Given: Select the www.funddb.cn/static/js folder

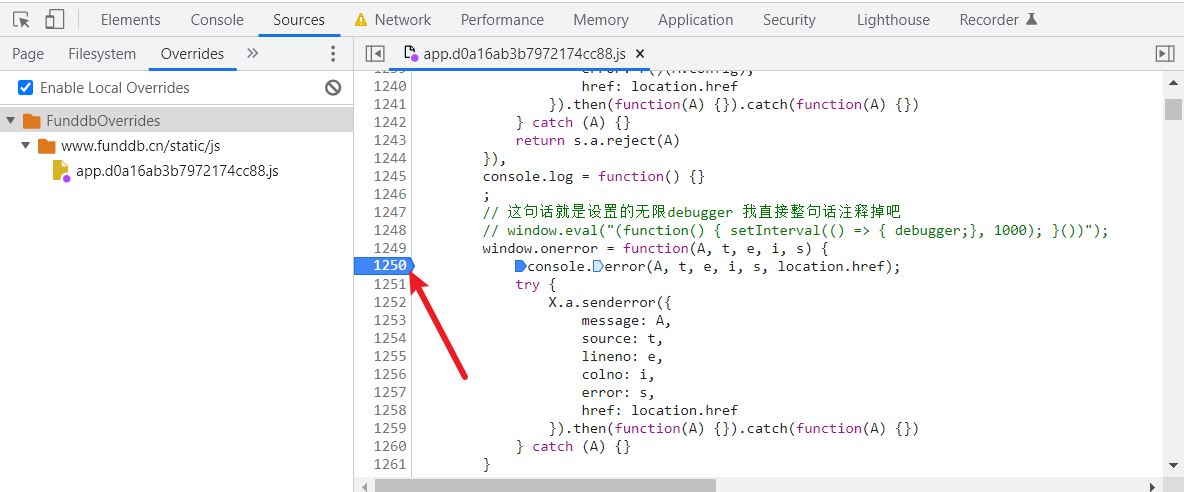Looking at the screenshot, I should click(x=140, y=146).
